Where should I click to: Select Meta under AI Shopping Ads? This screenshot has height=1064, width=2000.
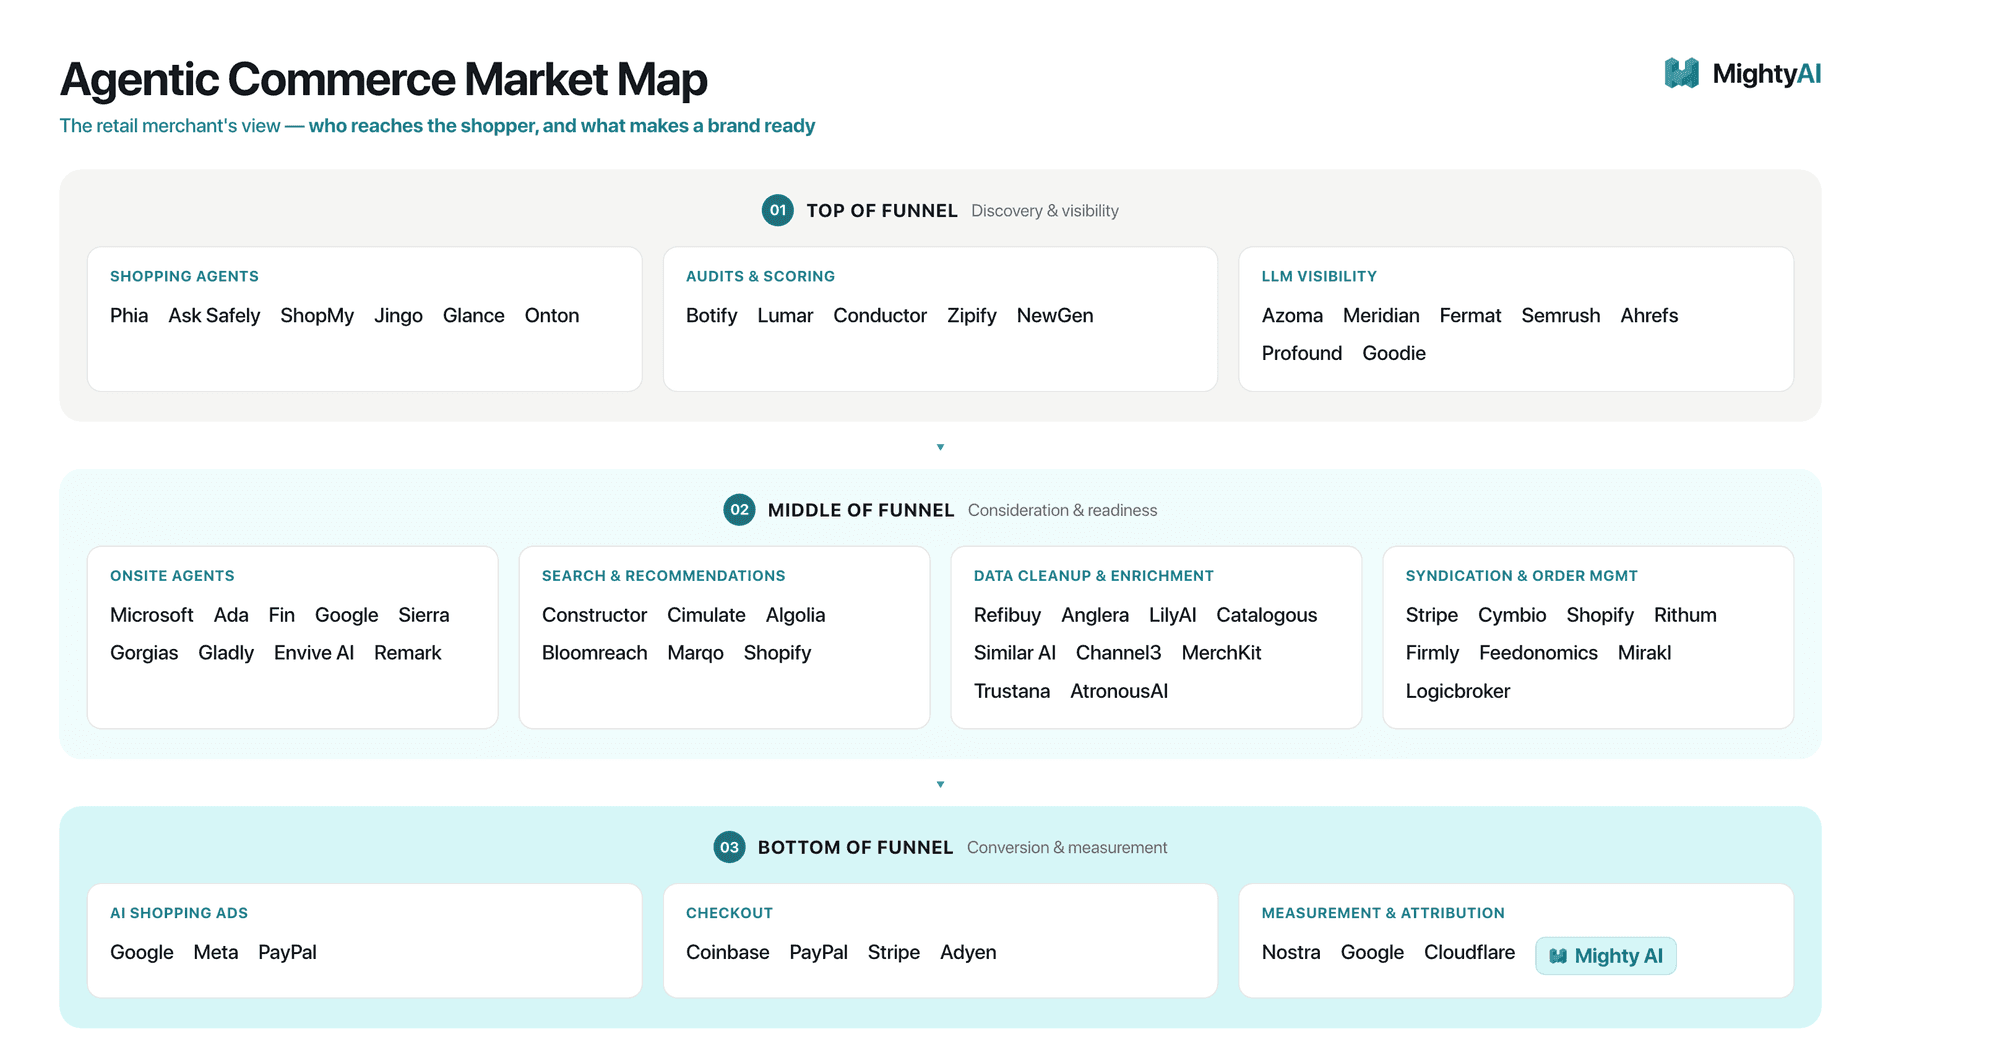click(x=216, y=952)
